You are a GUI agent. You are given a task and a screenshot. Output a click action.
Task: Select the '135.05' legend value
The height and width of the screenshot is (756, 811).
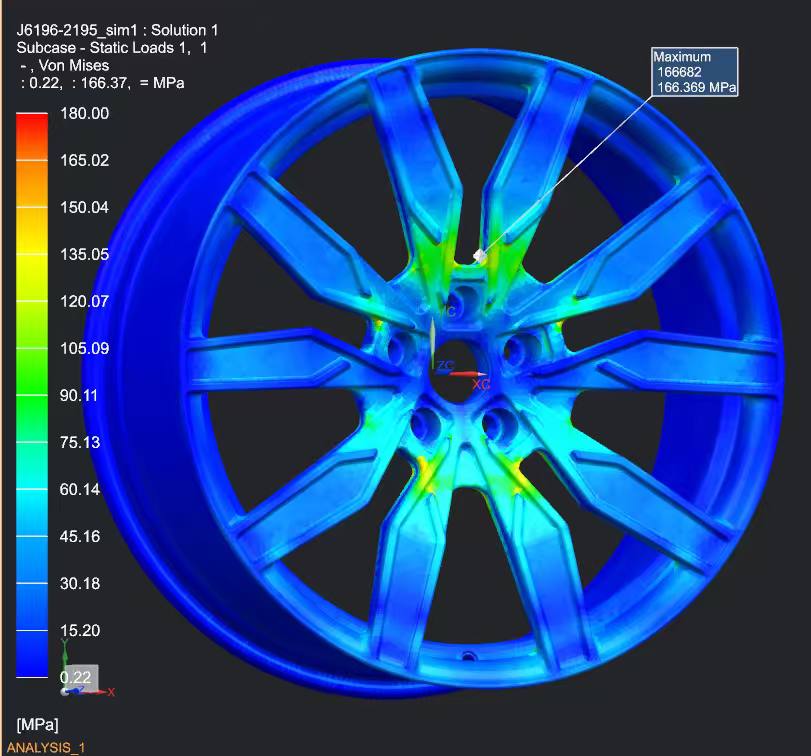pos(85,254)
